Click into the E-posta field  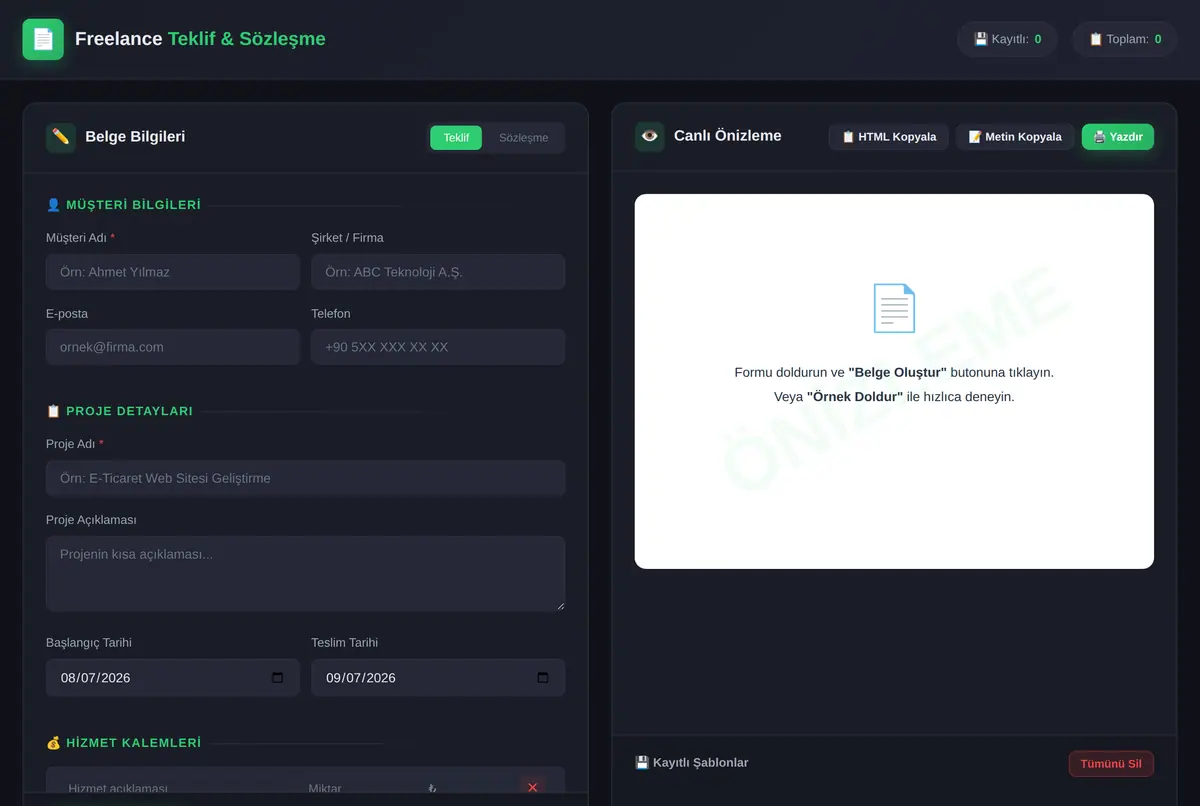tap(173, 347)
